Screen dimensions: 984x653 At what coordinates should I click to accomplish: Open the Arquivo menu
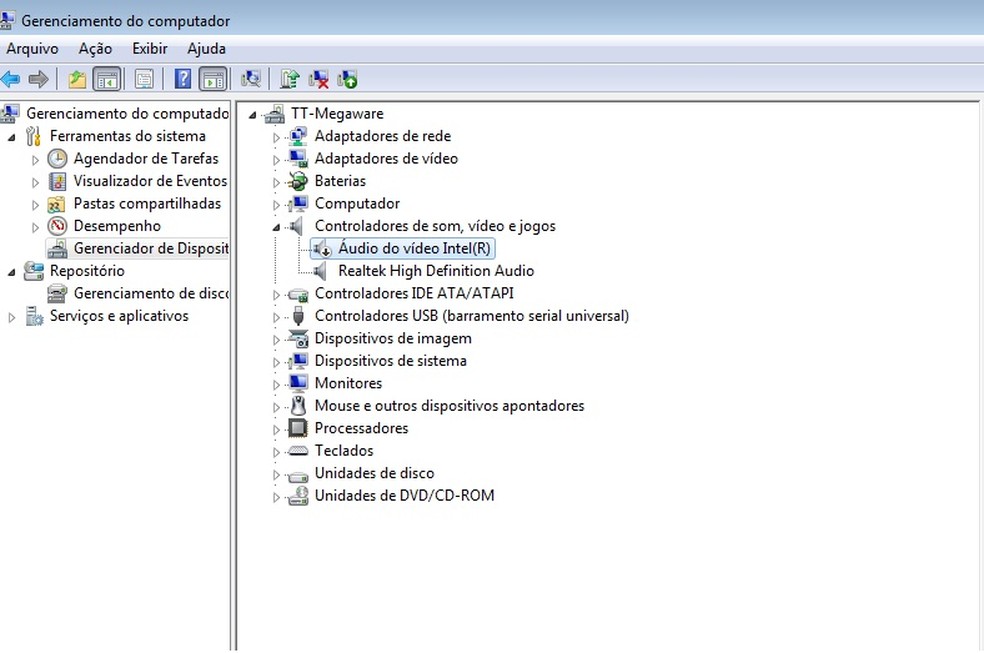32,48
